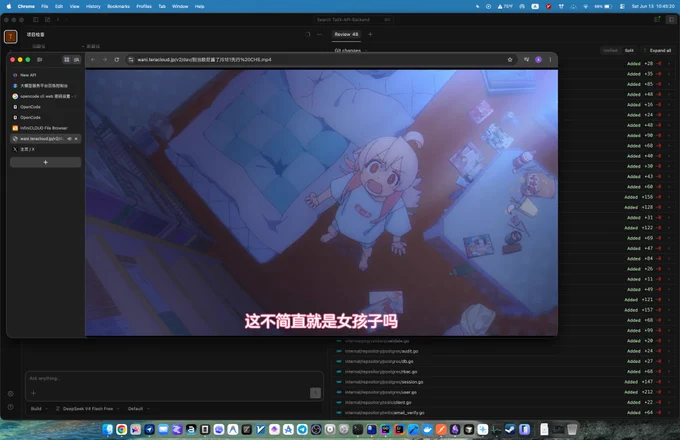Image resolution: width=680 pixels, height=440 pixels.
Task: Open the media control icon beside the profile avatar
Action: click(x=526, y=59)
